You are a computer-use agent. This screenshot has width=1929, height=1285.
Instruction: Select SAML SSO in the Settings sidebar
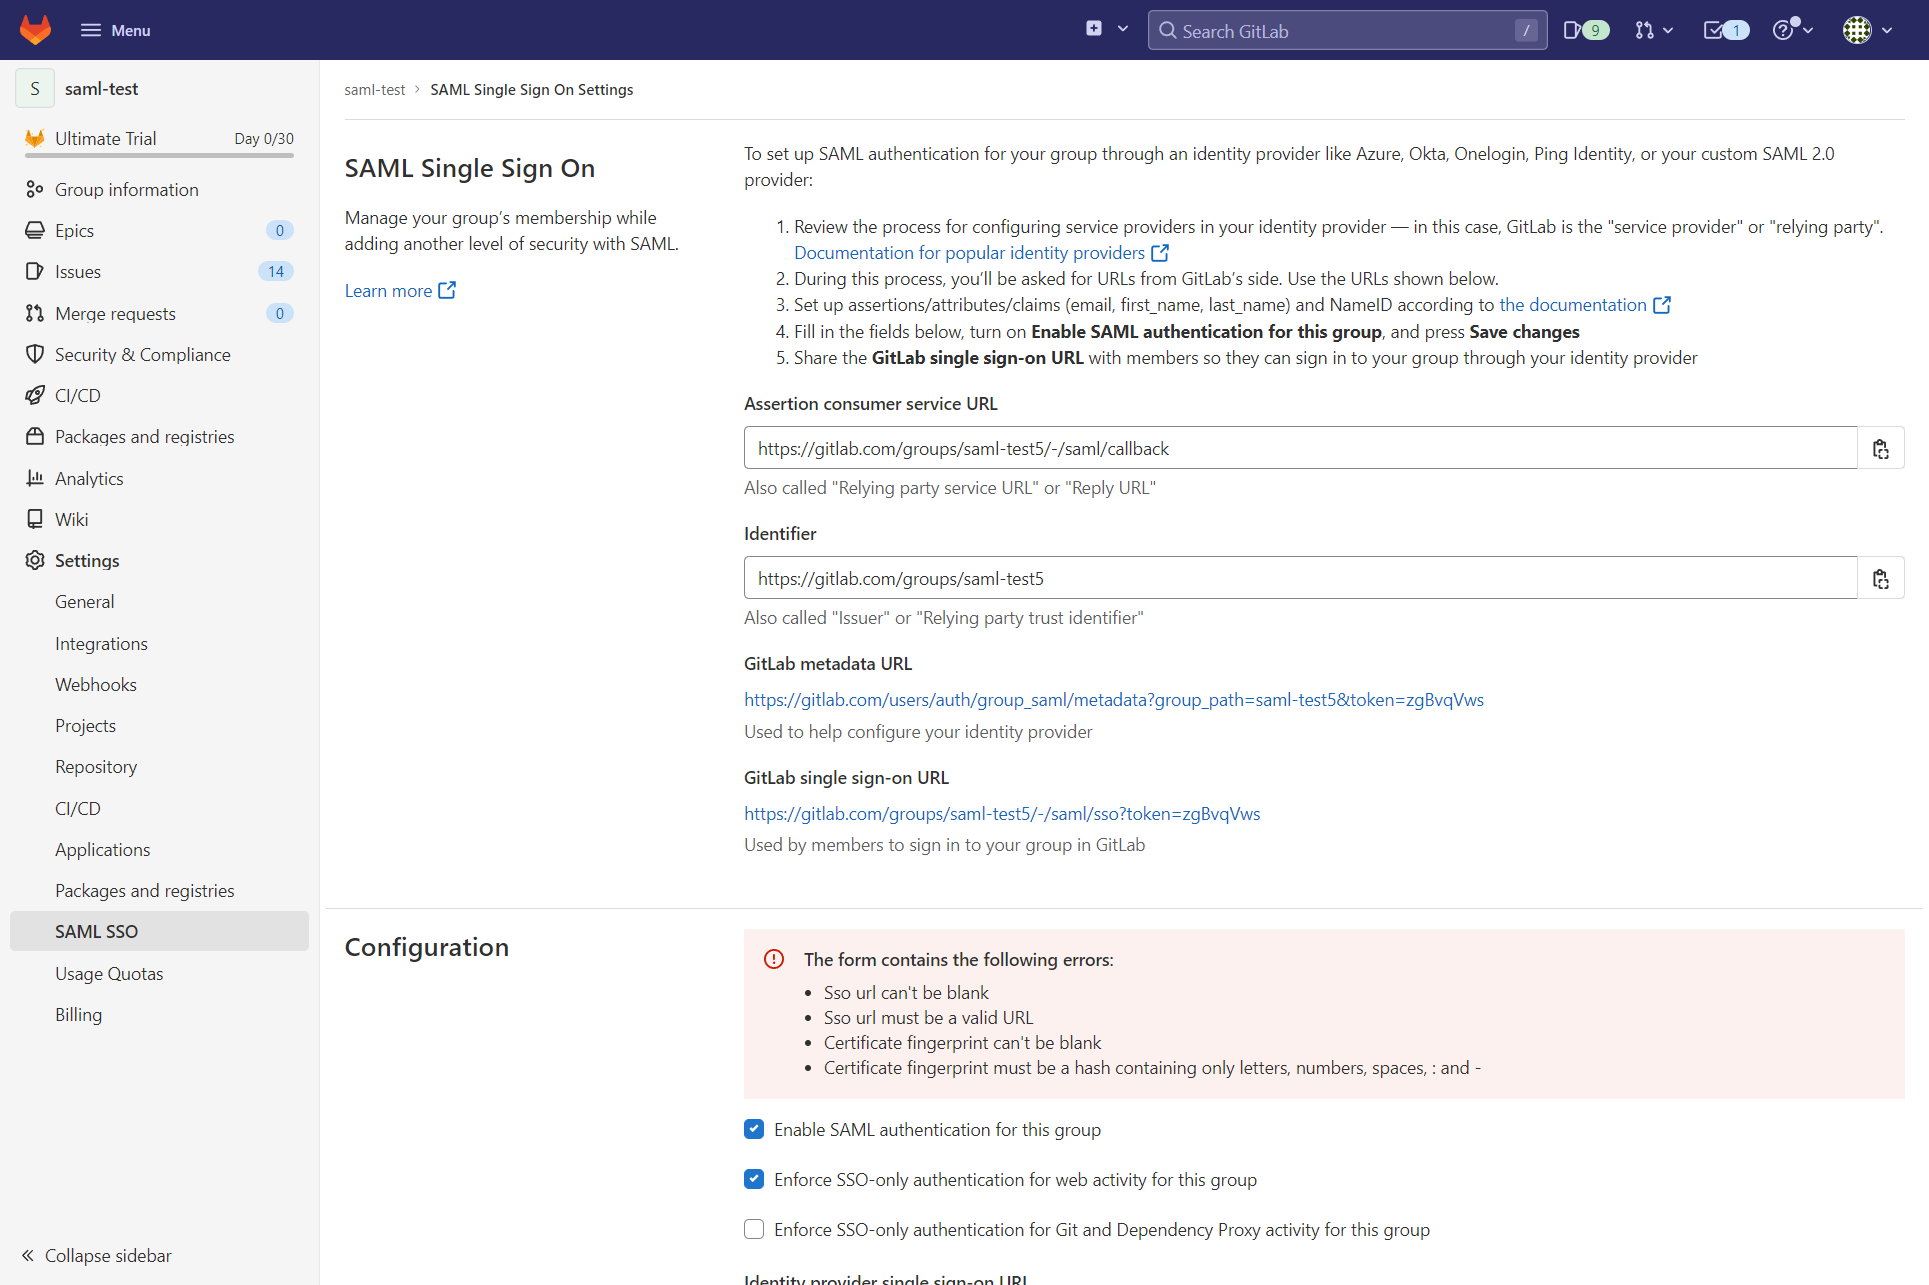(96, 931)
